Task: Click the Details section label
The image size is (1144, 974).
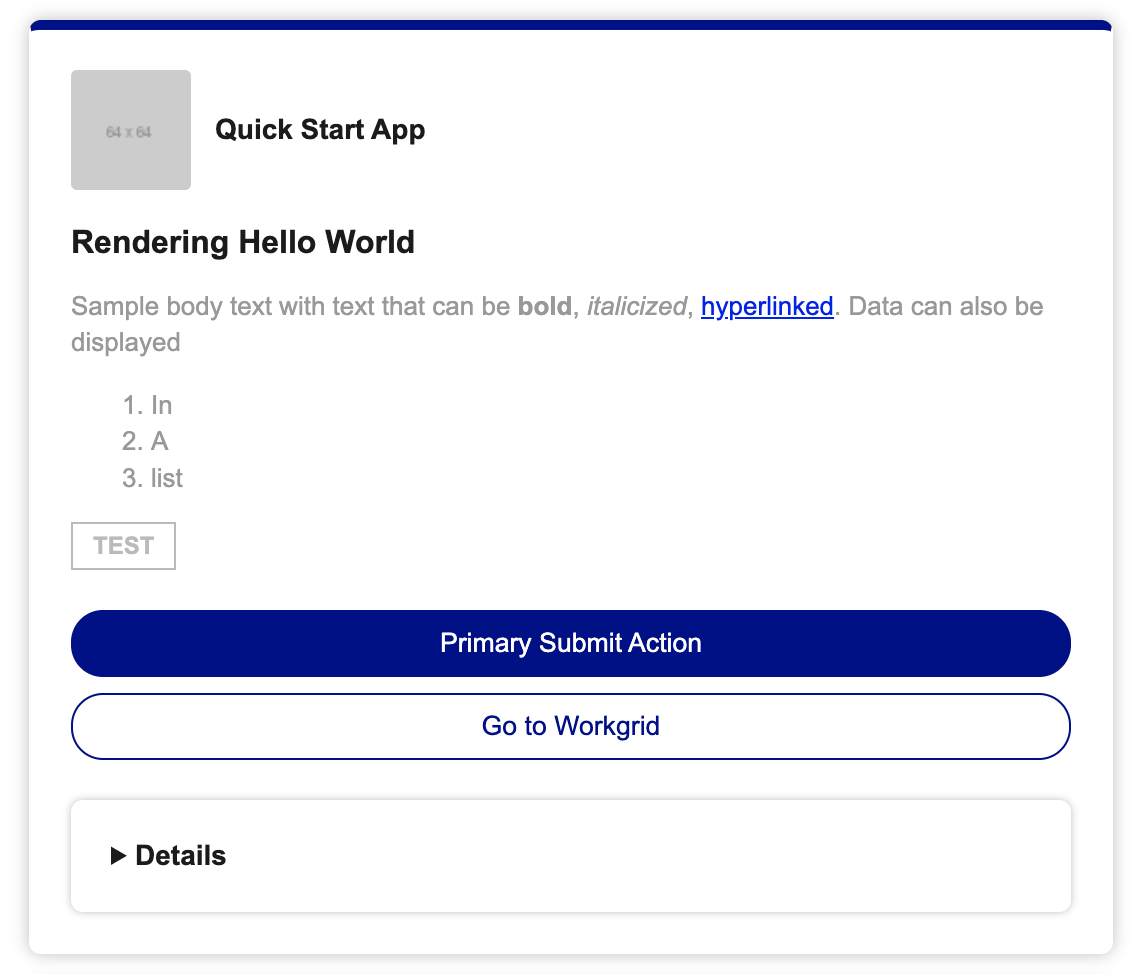Action: click(x=180, y=856)
